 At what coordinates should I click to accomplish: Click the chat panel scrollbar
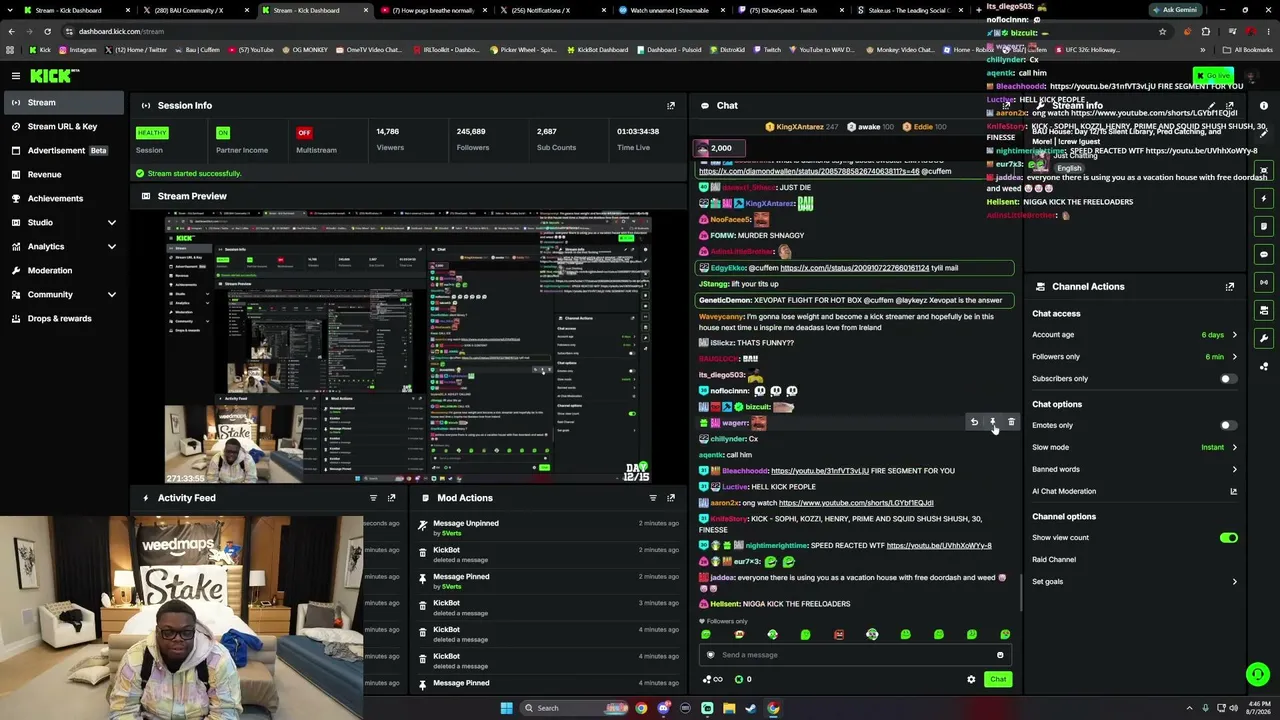click(1021, 592)
